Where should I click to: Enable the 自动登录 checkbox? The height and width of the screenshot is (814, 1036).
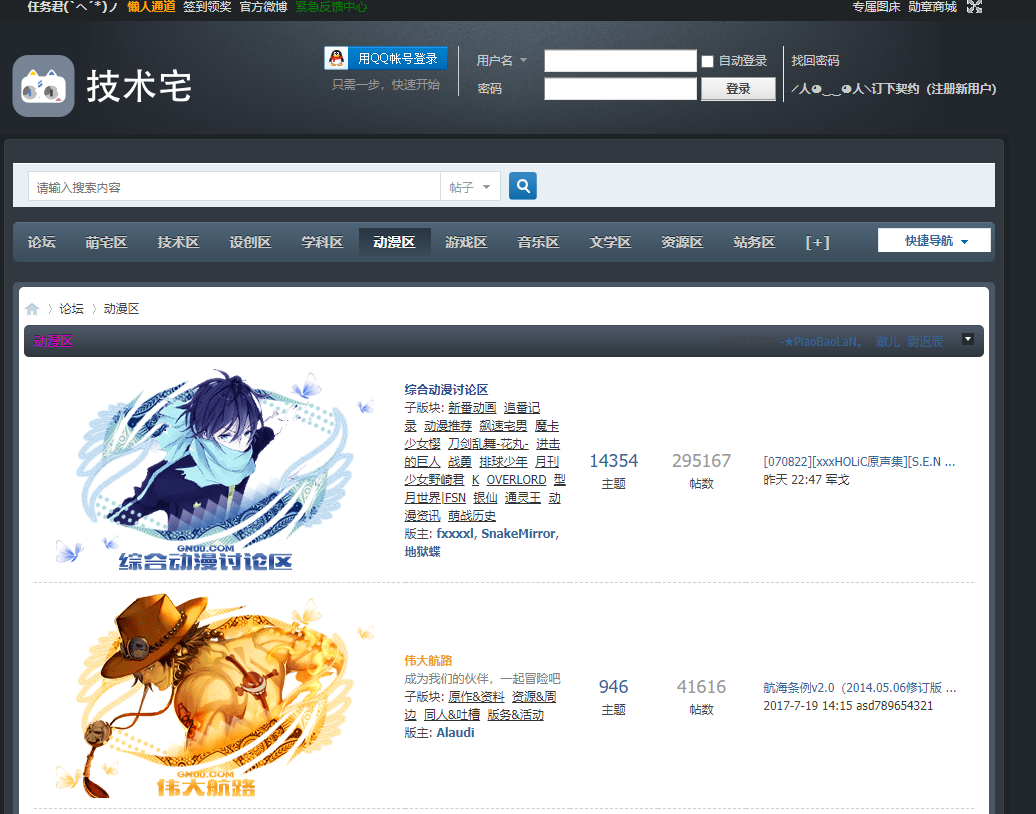707,61
